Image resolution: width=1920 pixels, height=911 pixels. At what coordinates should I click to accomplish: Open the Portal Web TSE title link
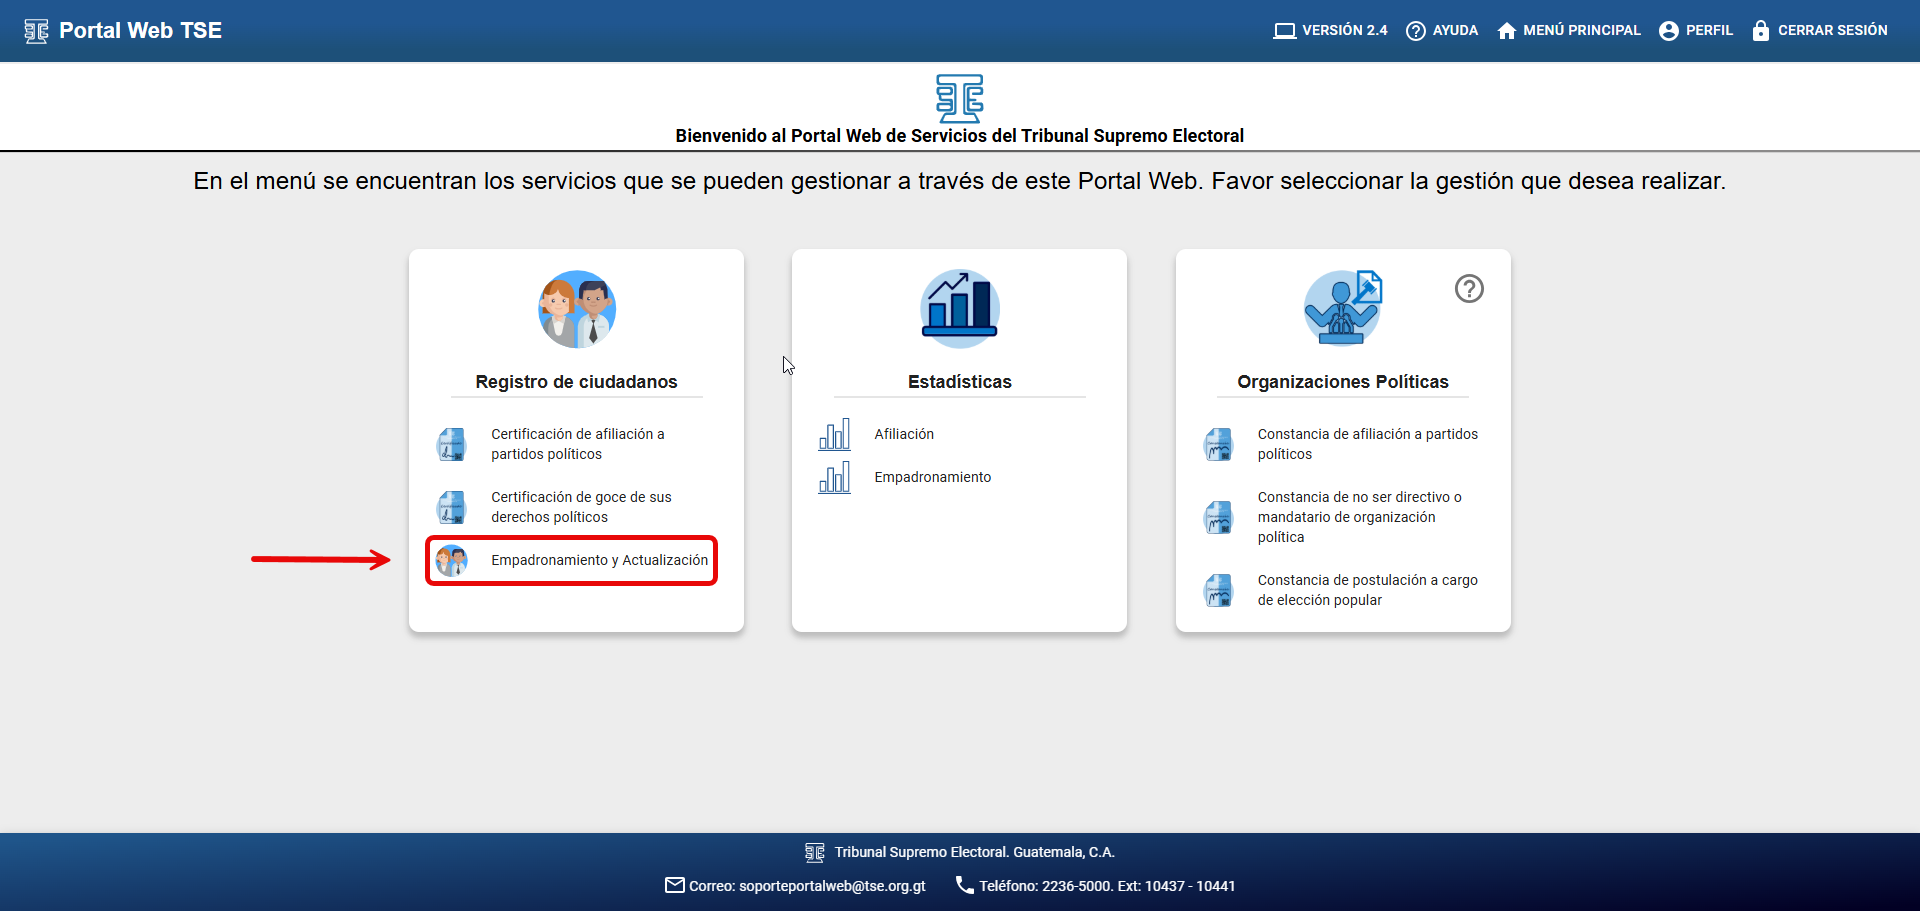(x=140, y=31)
